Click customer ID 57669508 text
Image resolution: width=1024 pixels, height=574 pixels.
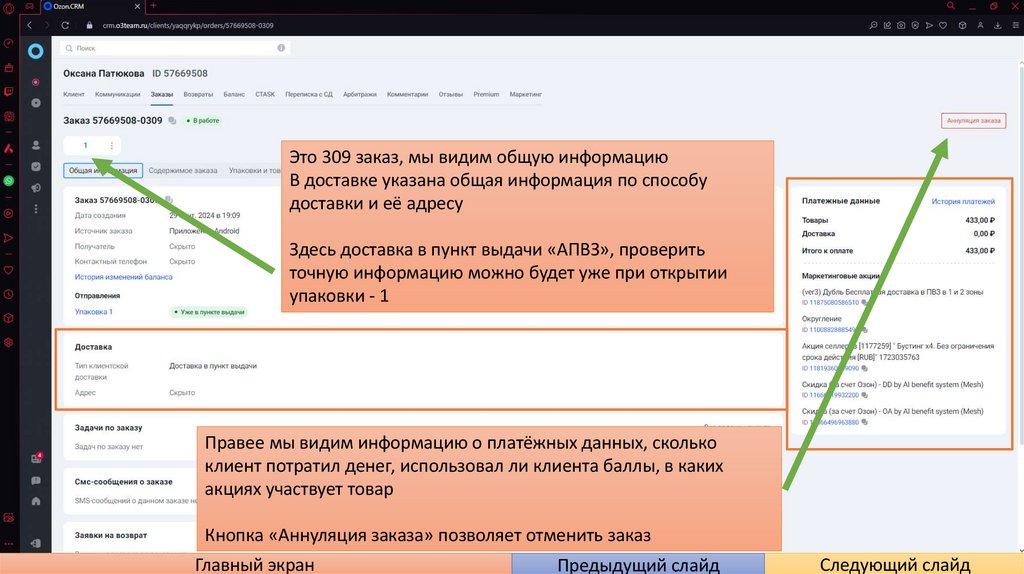pyautogui.click(x=180, y=73)
